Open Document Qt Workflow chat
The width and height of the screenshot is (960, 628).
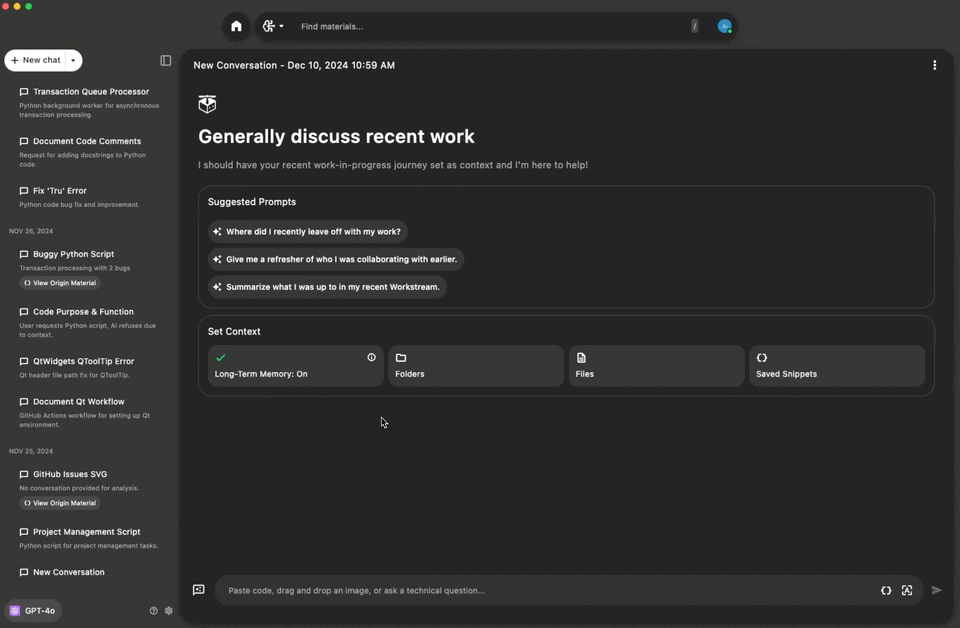[x=89, y=413]
